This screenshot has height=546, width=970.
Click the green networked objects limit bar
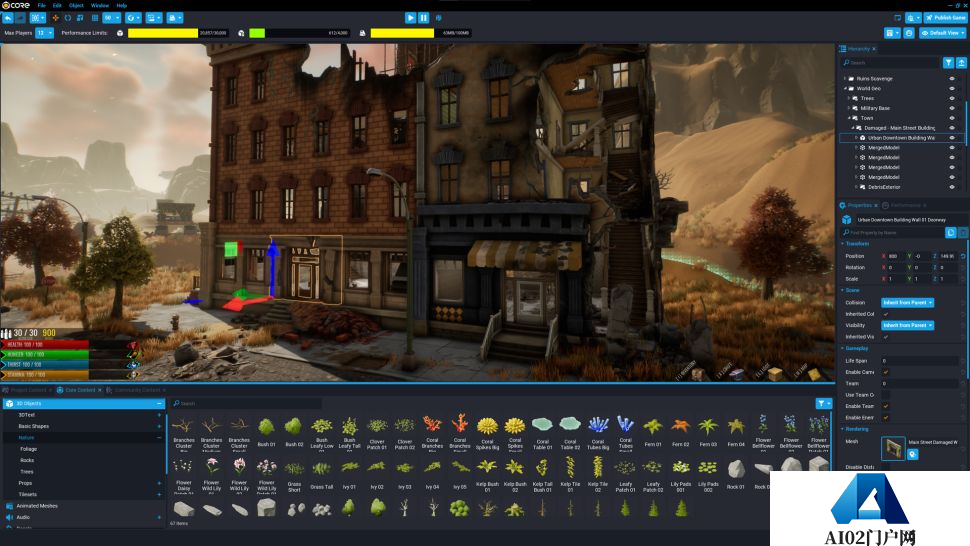click(x=299, y=33)
